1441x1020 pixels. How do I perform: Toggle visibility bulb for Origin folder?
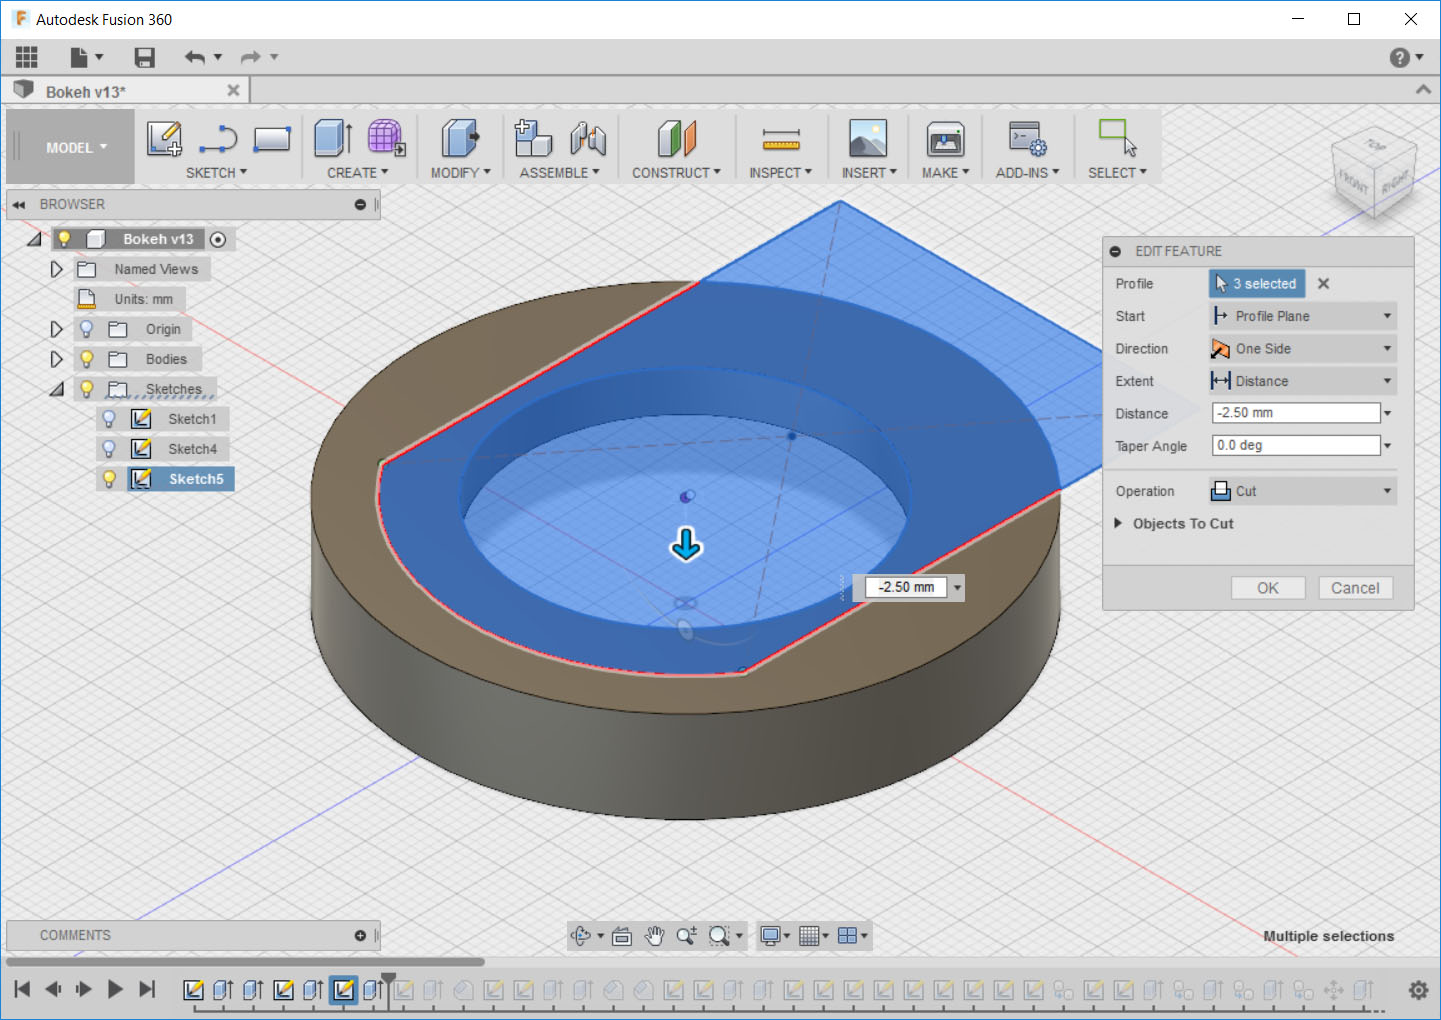click(87, 329)
